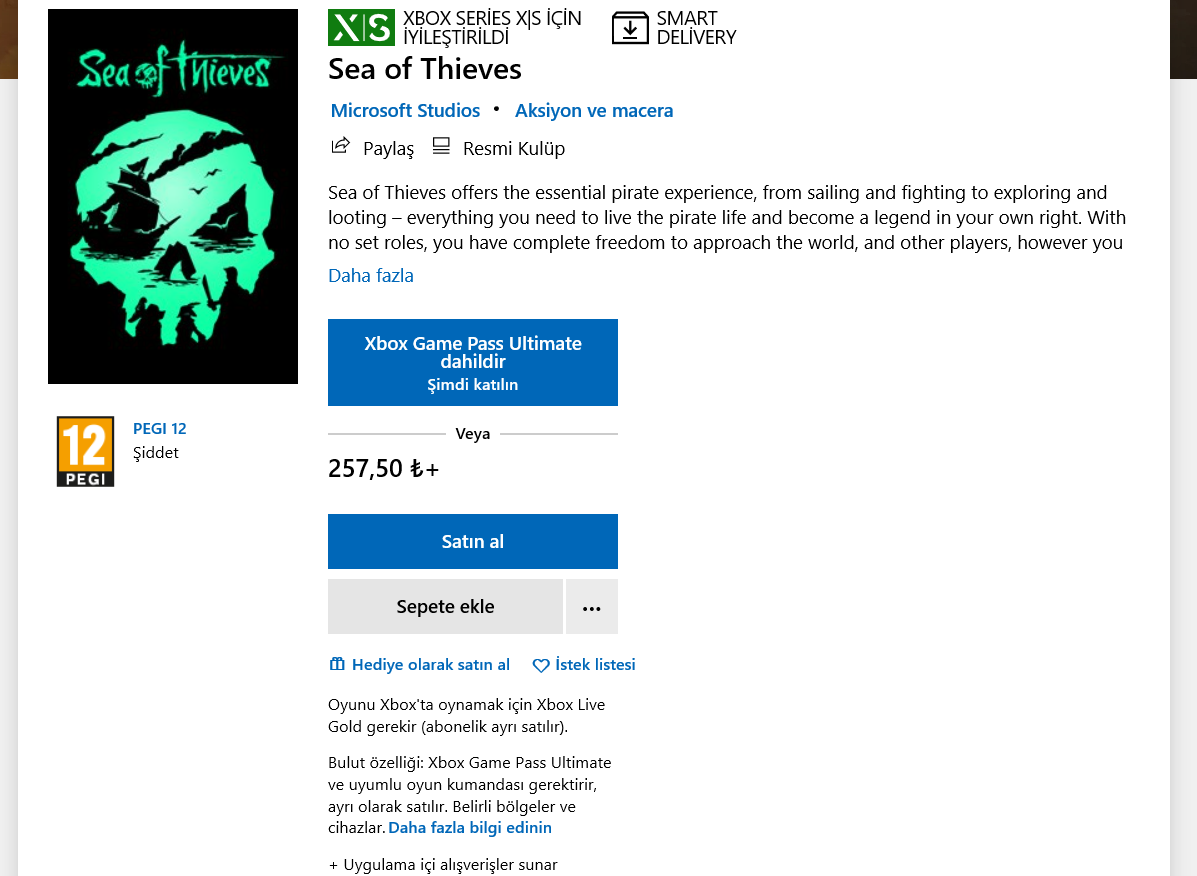Follow the Daha fazla bilgi edinin link
The width and height of the screenshot is (1197, 876).
tap(470, 828)
